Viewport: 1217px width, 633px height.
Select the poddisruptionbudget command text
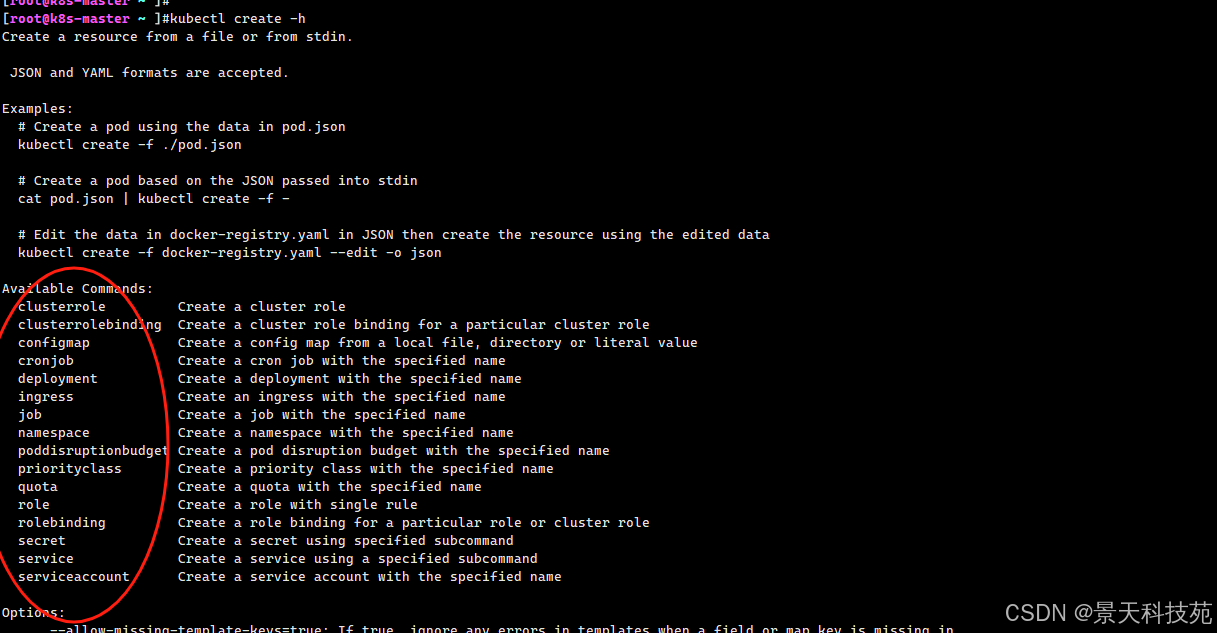coord(93,451)
